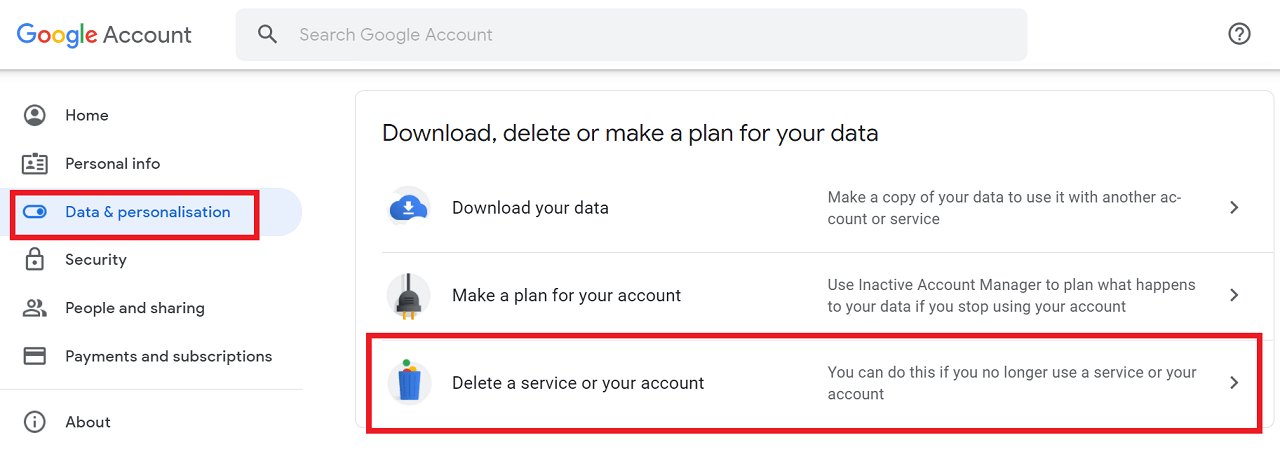Expand the Download your data chevron
This screenshot has height=454, width=1280.
(x=1234, y=208)
